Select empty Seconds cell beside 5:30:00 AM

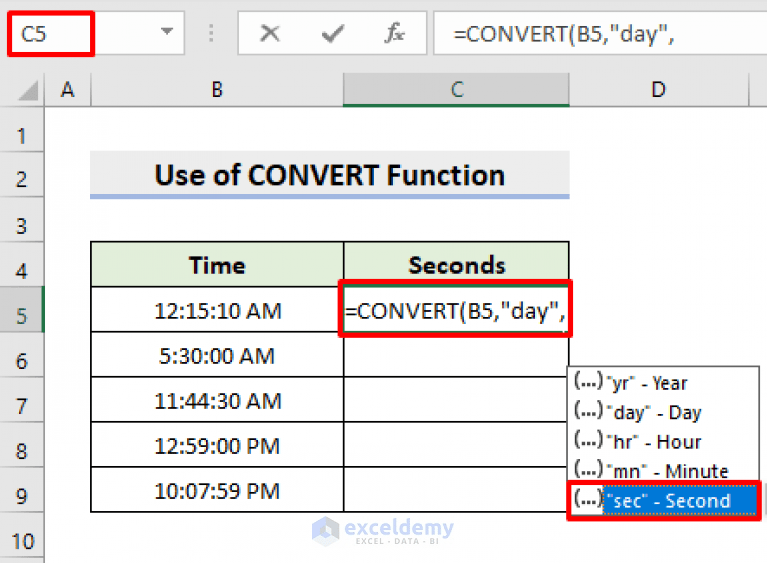tap(456, 355)
